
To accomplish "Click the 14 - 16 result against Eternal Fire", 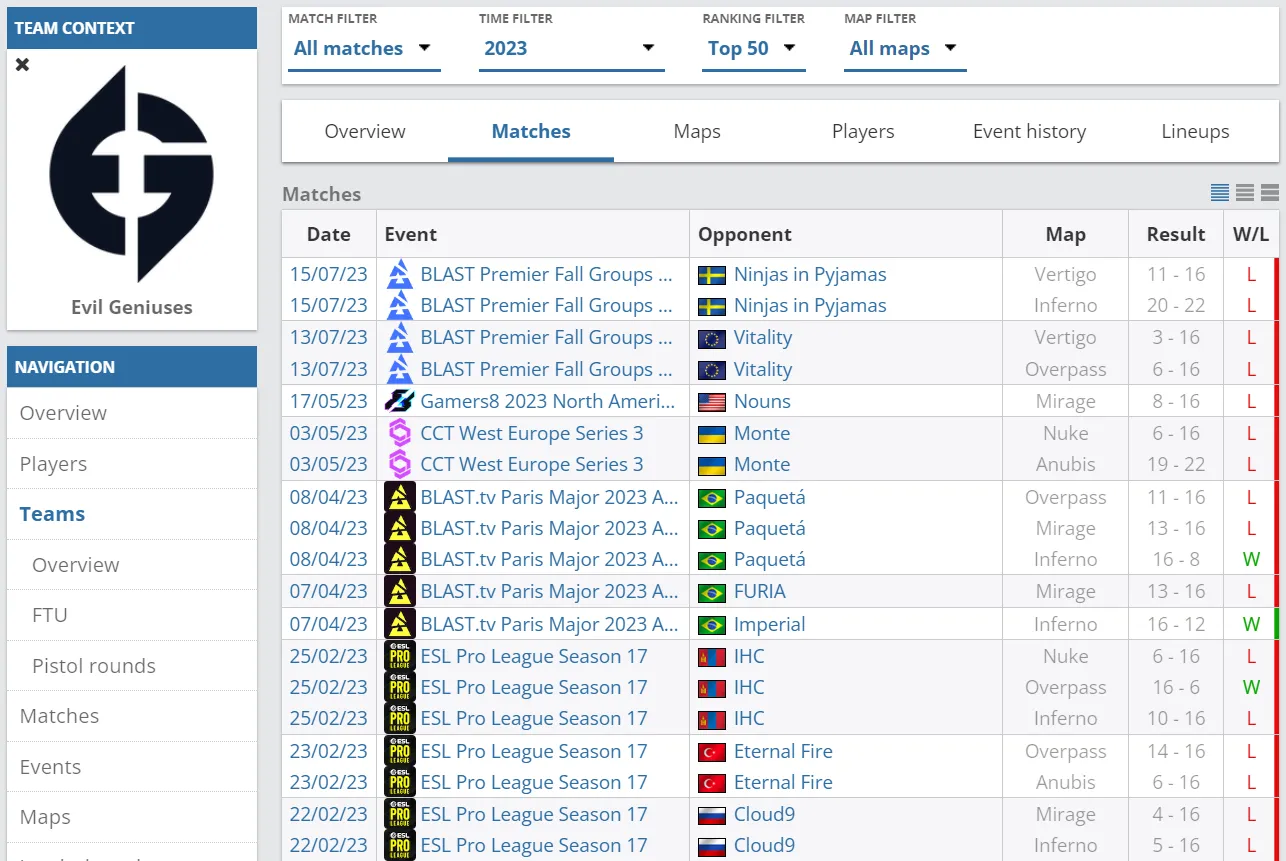I will 1176,752.
